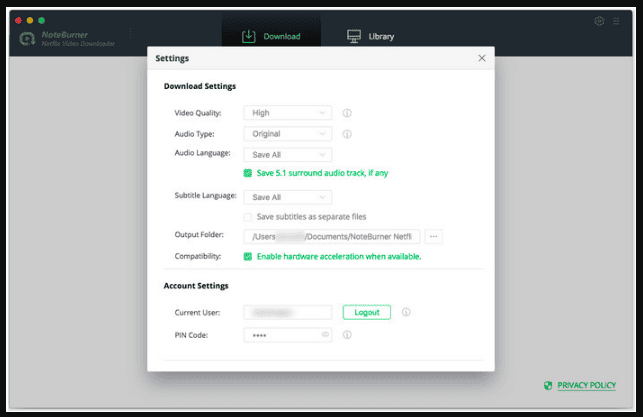Show info for Audio Type
This screenshot has height=417, width=643.
coord(347,134)
